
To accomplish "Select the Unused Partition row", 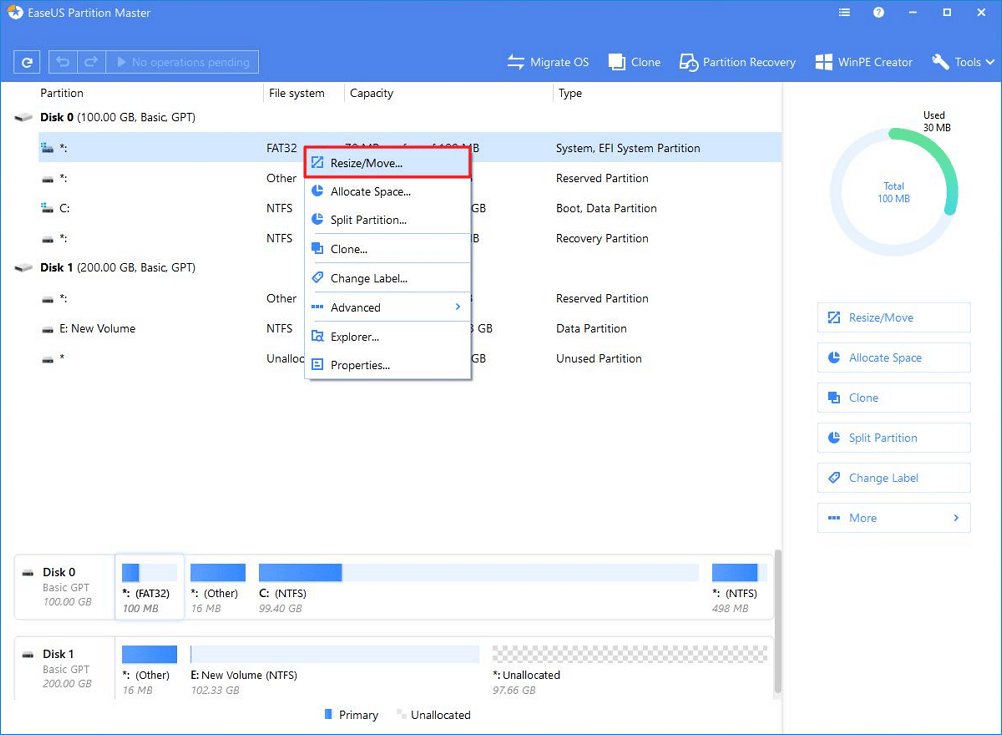I will [409, 358].
